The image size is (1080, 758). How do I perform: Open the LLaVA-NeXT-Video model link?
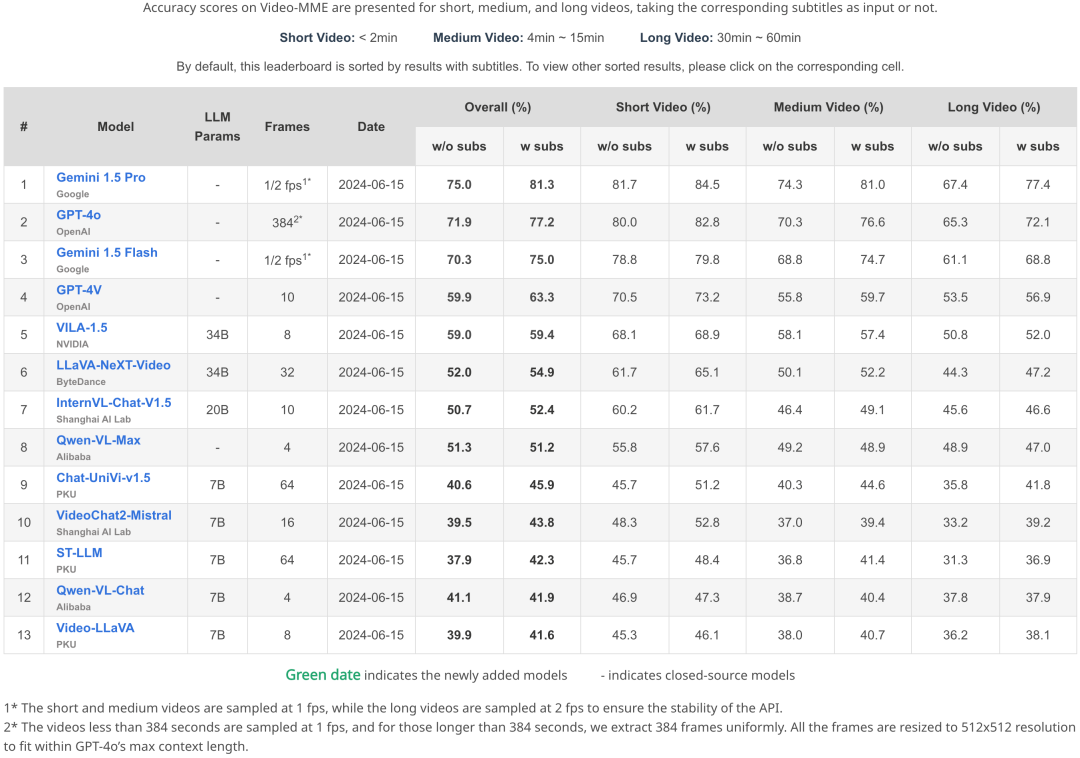tap(113, 365)
